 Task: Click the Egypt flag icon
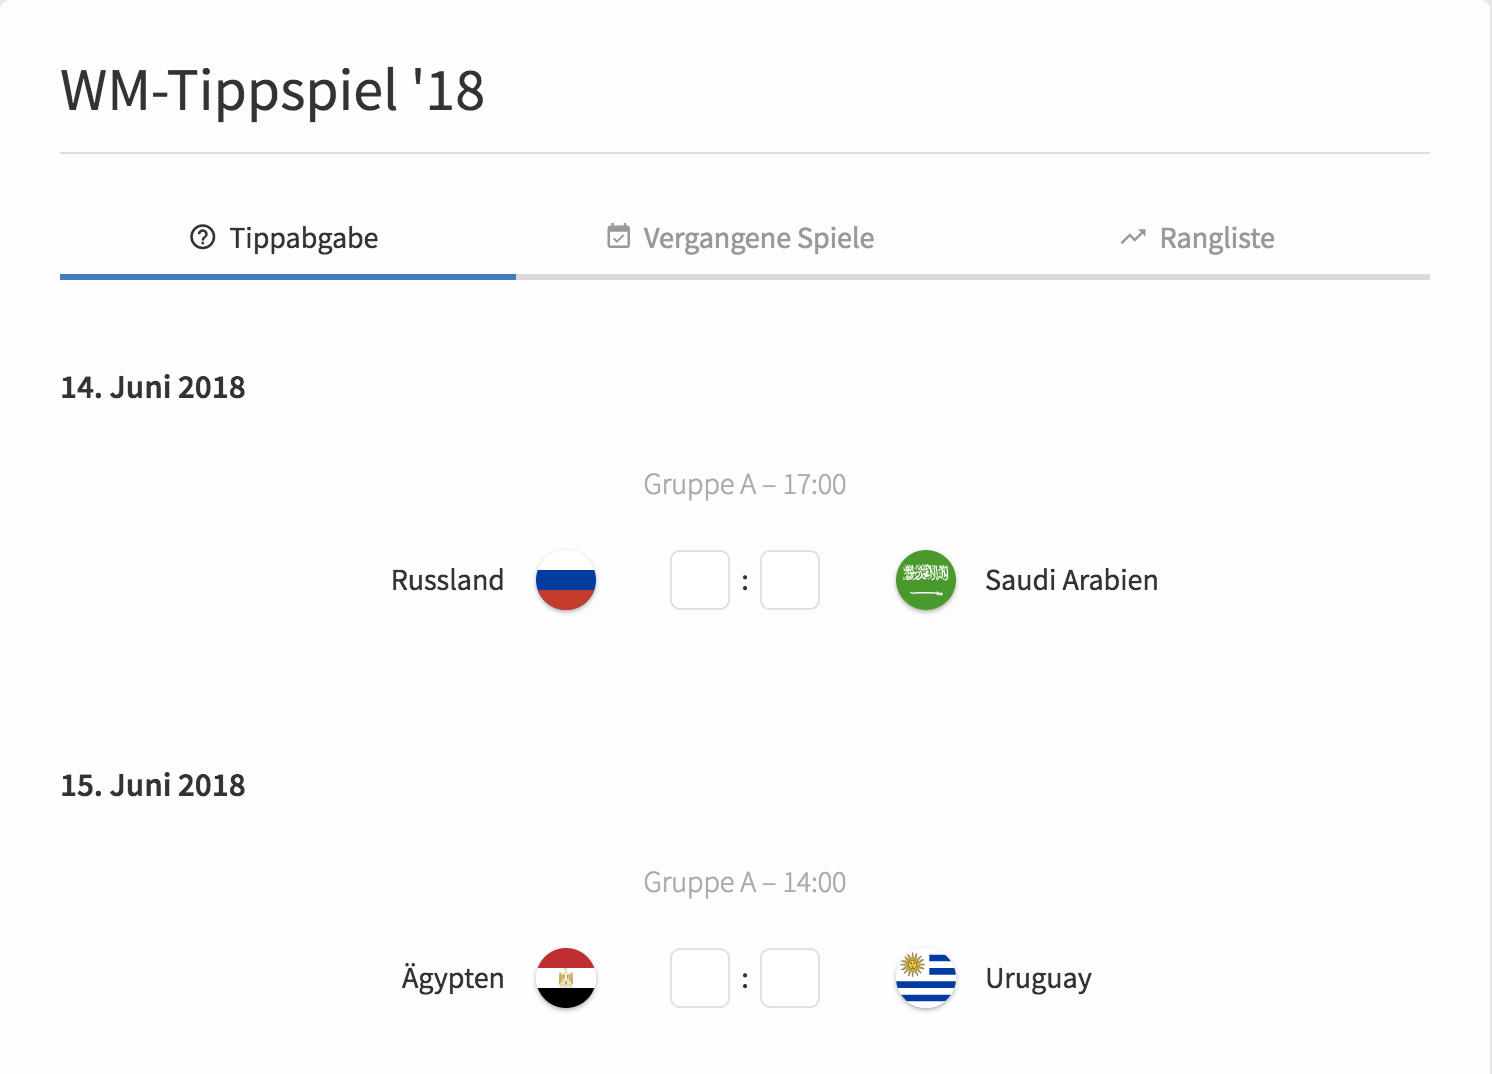click(x=566, y=978)
